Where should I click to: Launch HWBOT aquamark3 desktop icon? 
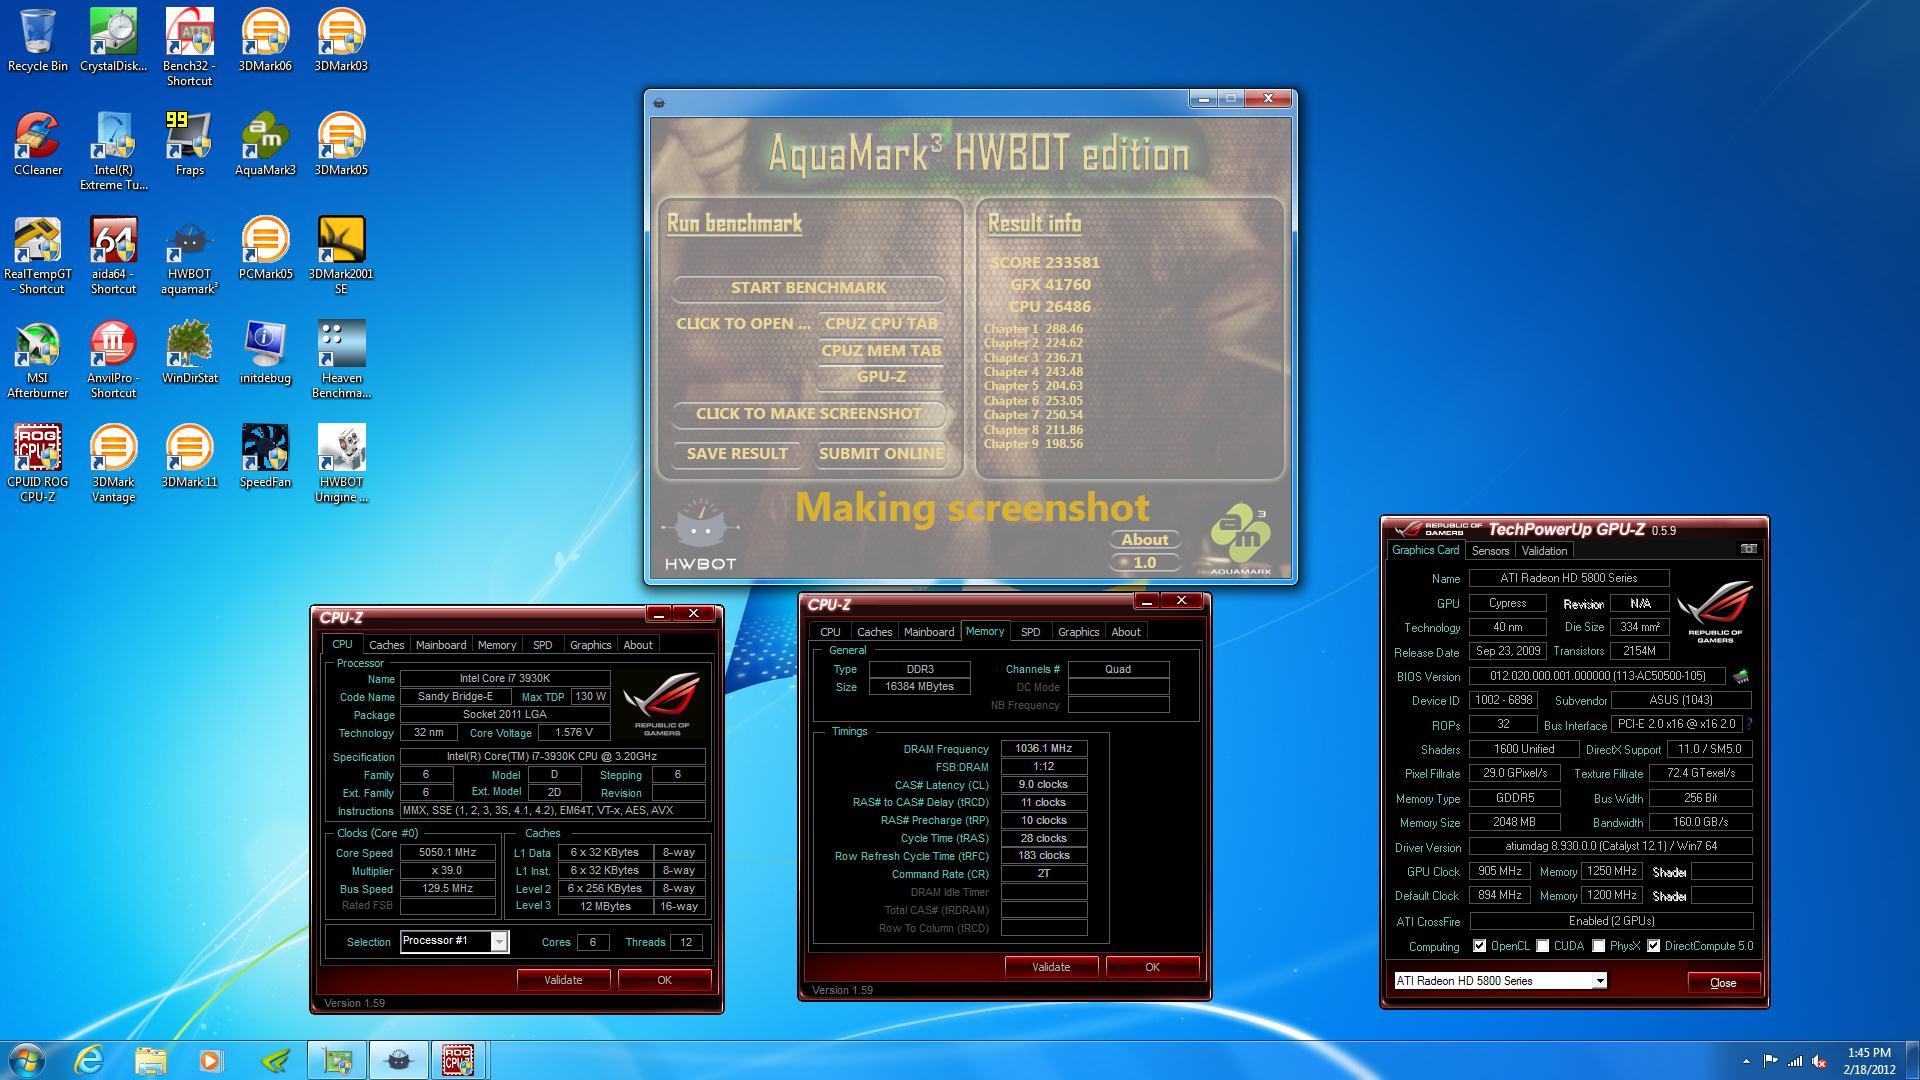tap(189, 255)
